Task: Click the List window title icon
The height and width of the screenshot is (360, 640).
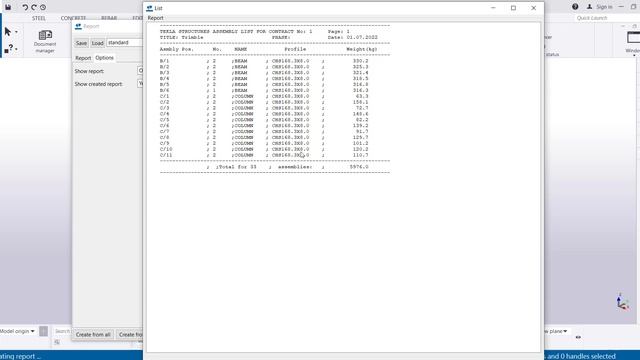Action: pyautogui.click(x=149, y=8)
